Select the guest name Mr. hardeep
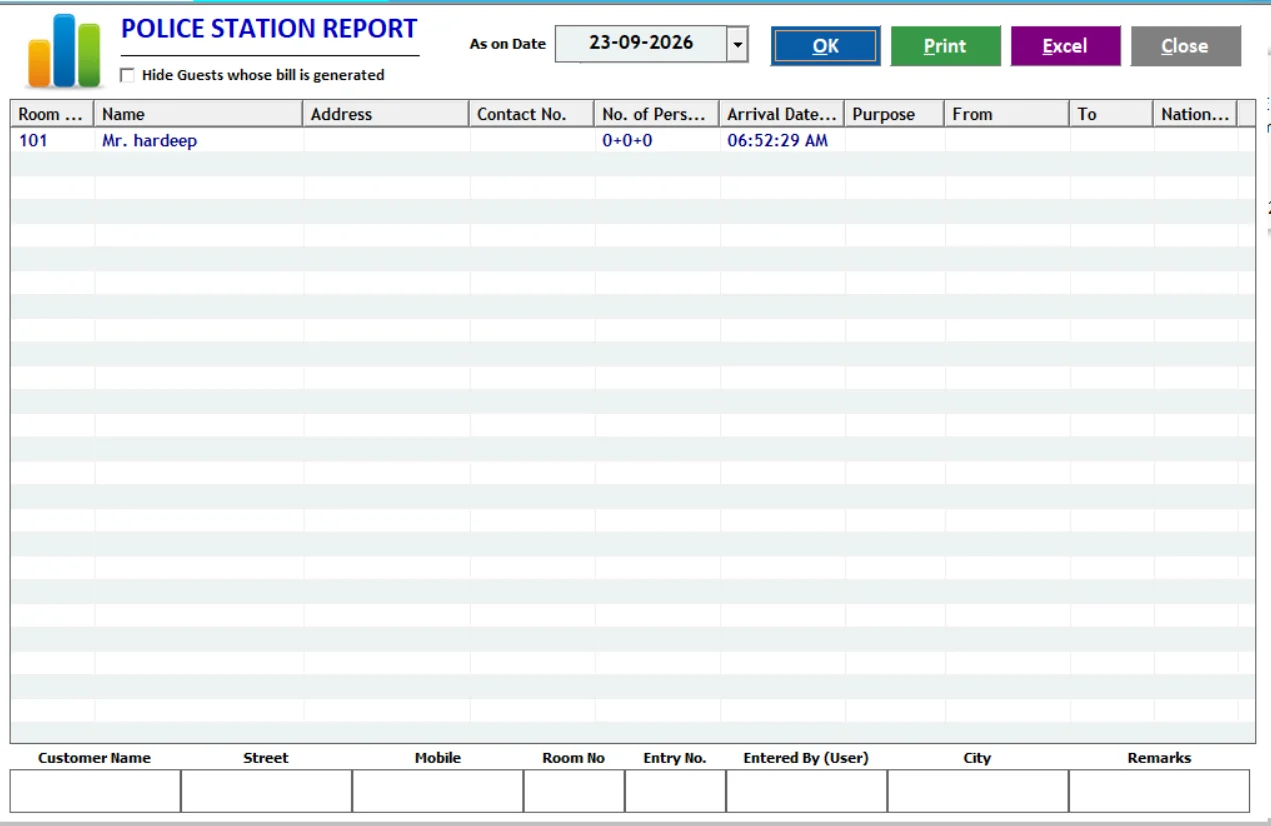 [149, 141]
